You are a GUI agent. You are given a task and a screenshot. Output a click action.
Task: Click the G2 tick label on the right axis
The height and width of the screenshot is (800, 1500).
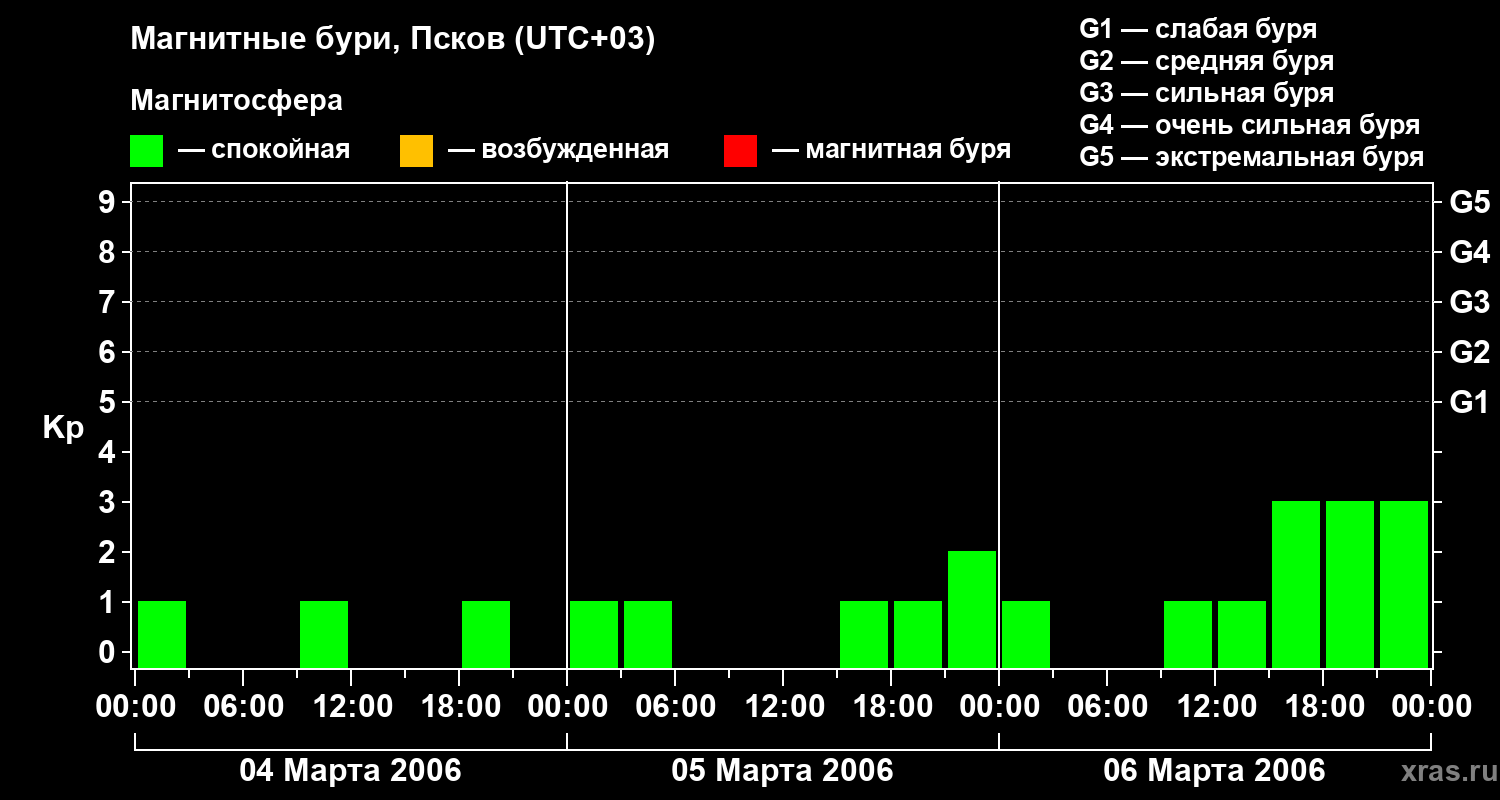tap(1470, 352)
